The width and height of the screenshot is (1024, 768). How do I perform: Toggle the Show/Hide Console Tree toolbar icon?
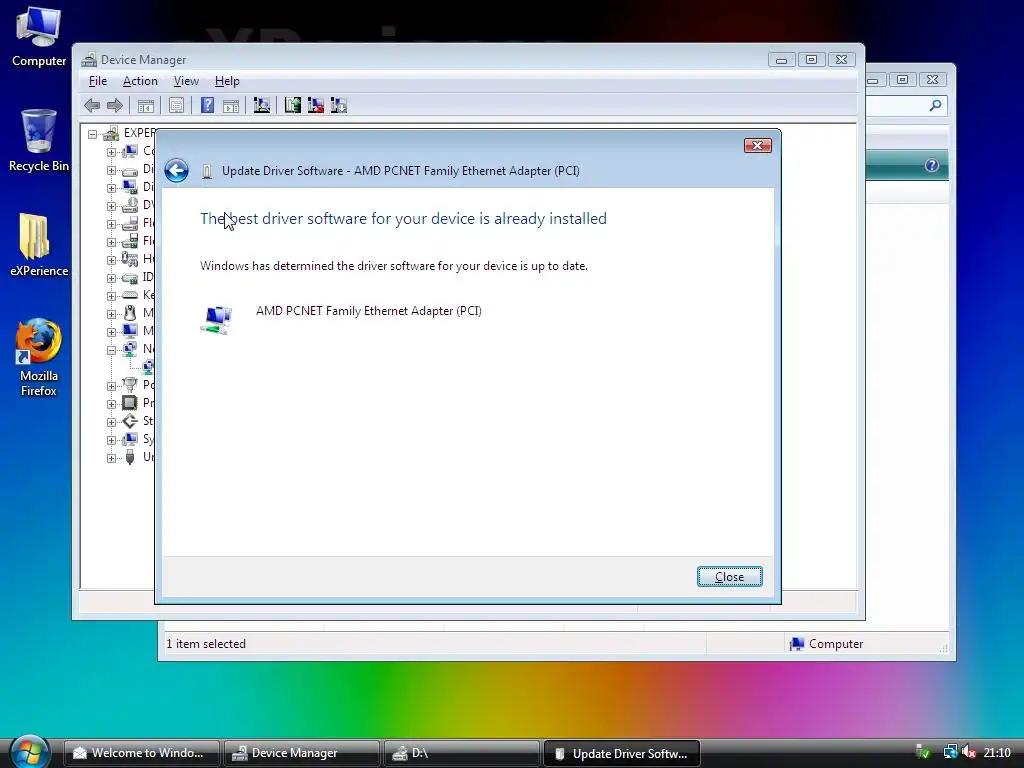146,105
